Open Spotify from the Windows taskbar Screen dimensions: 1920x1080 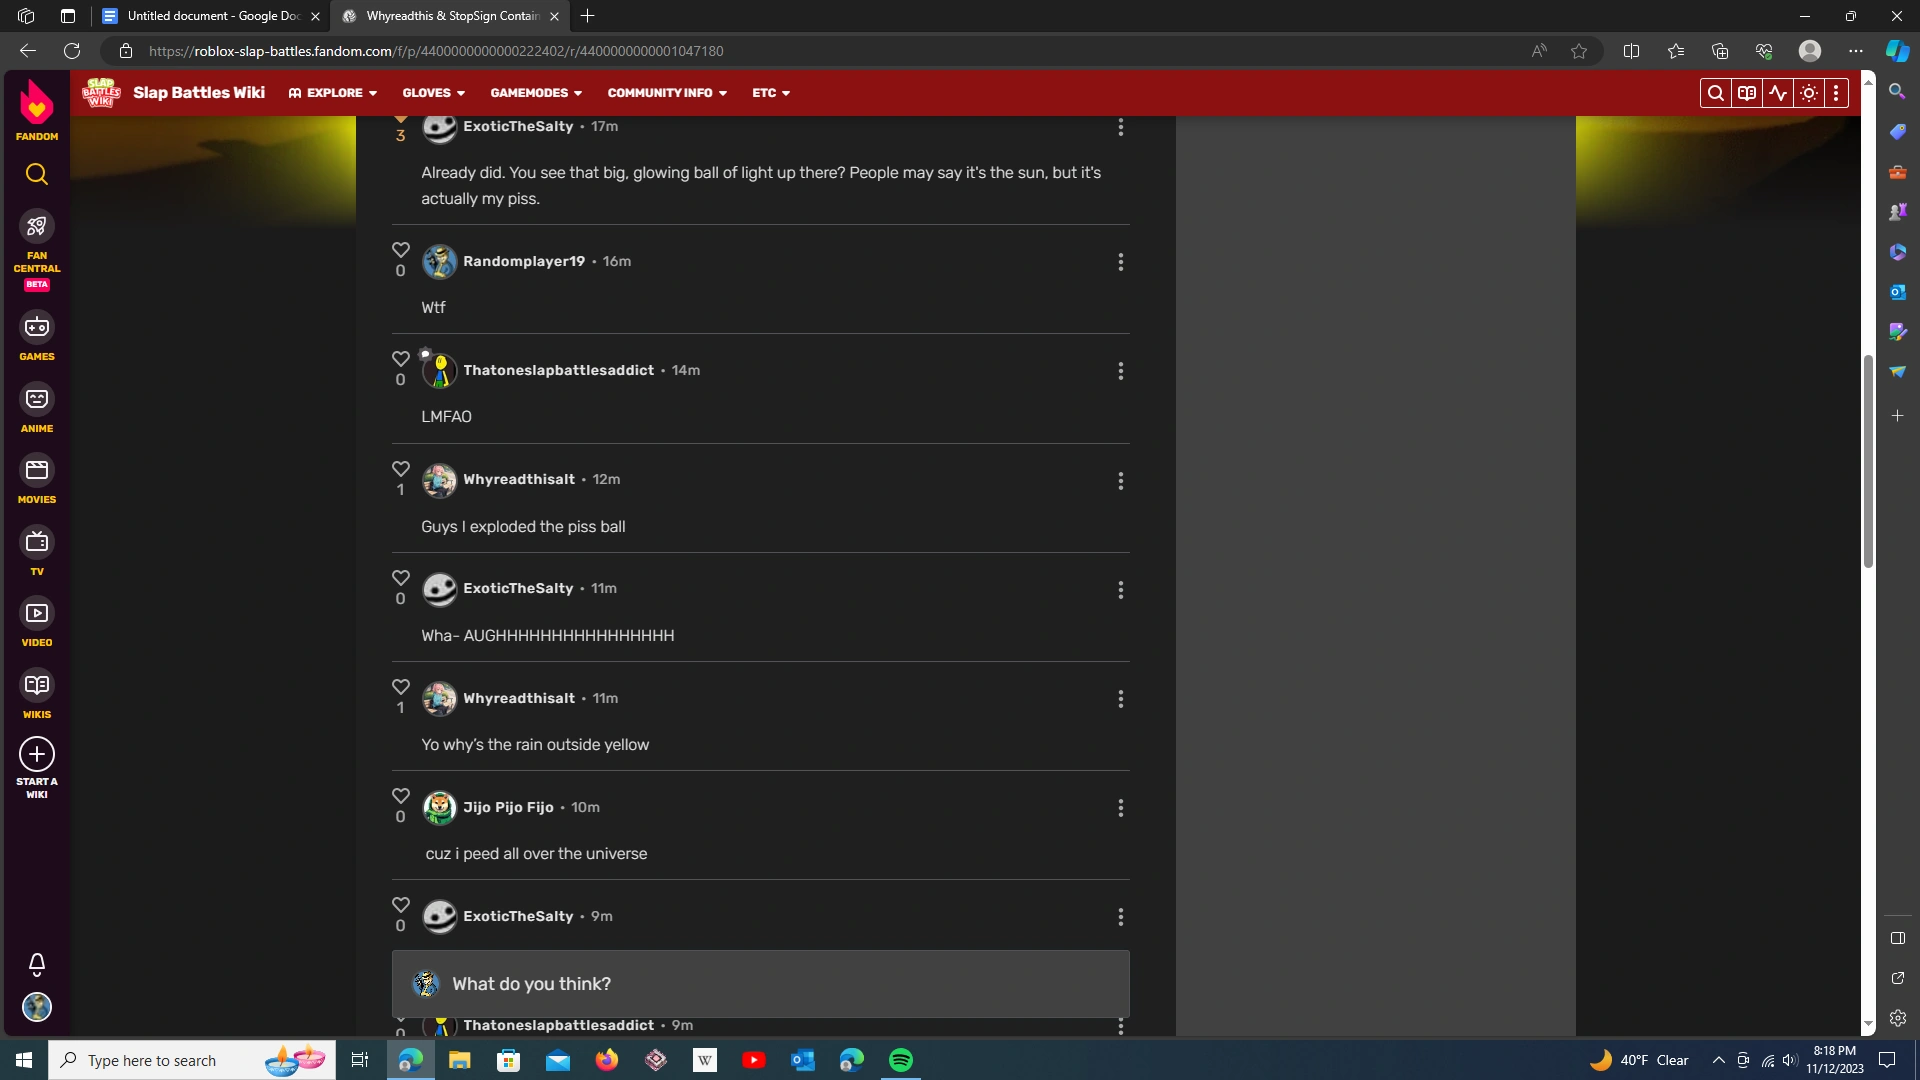(901, 1060)
